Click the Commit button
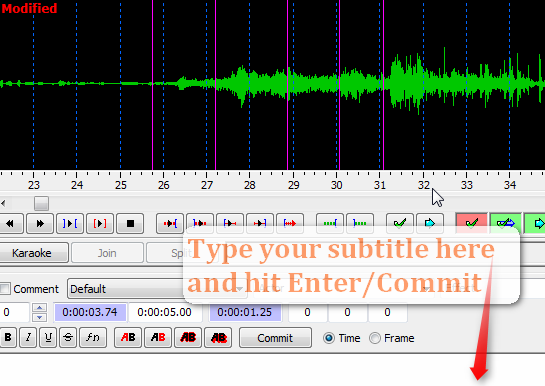Screen dimensions: 545x386 pyautogui.click(x=275, y=338)
